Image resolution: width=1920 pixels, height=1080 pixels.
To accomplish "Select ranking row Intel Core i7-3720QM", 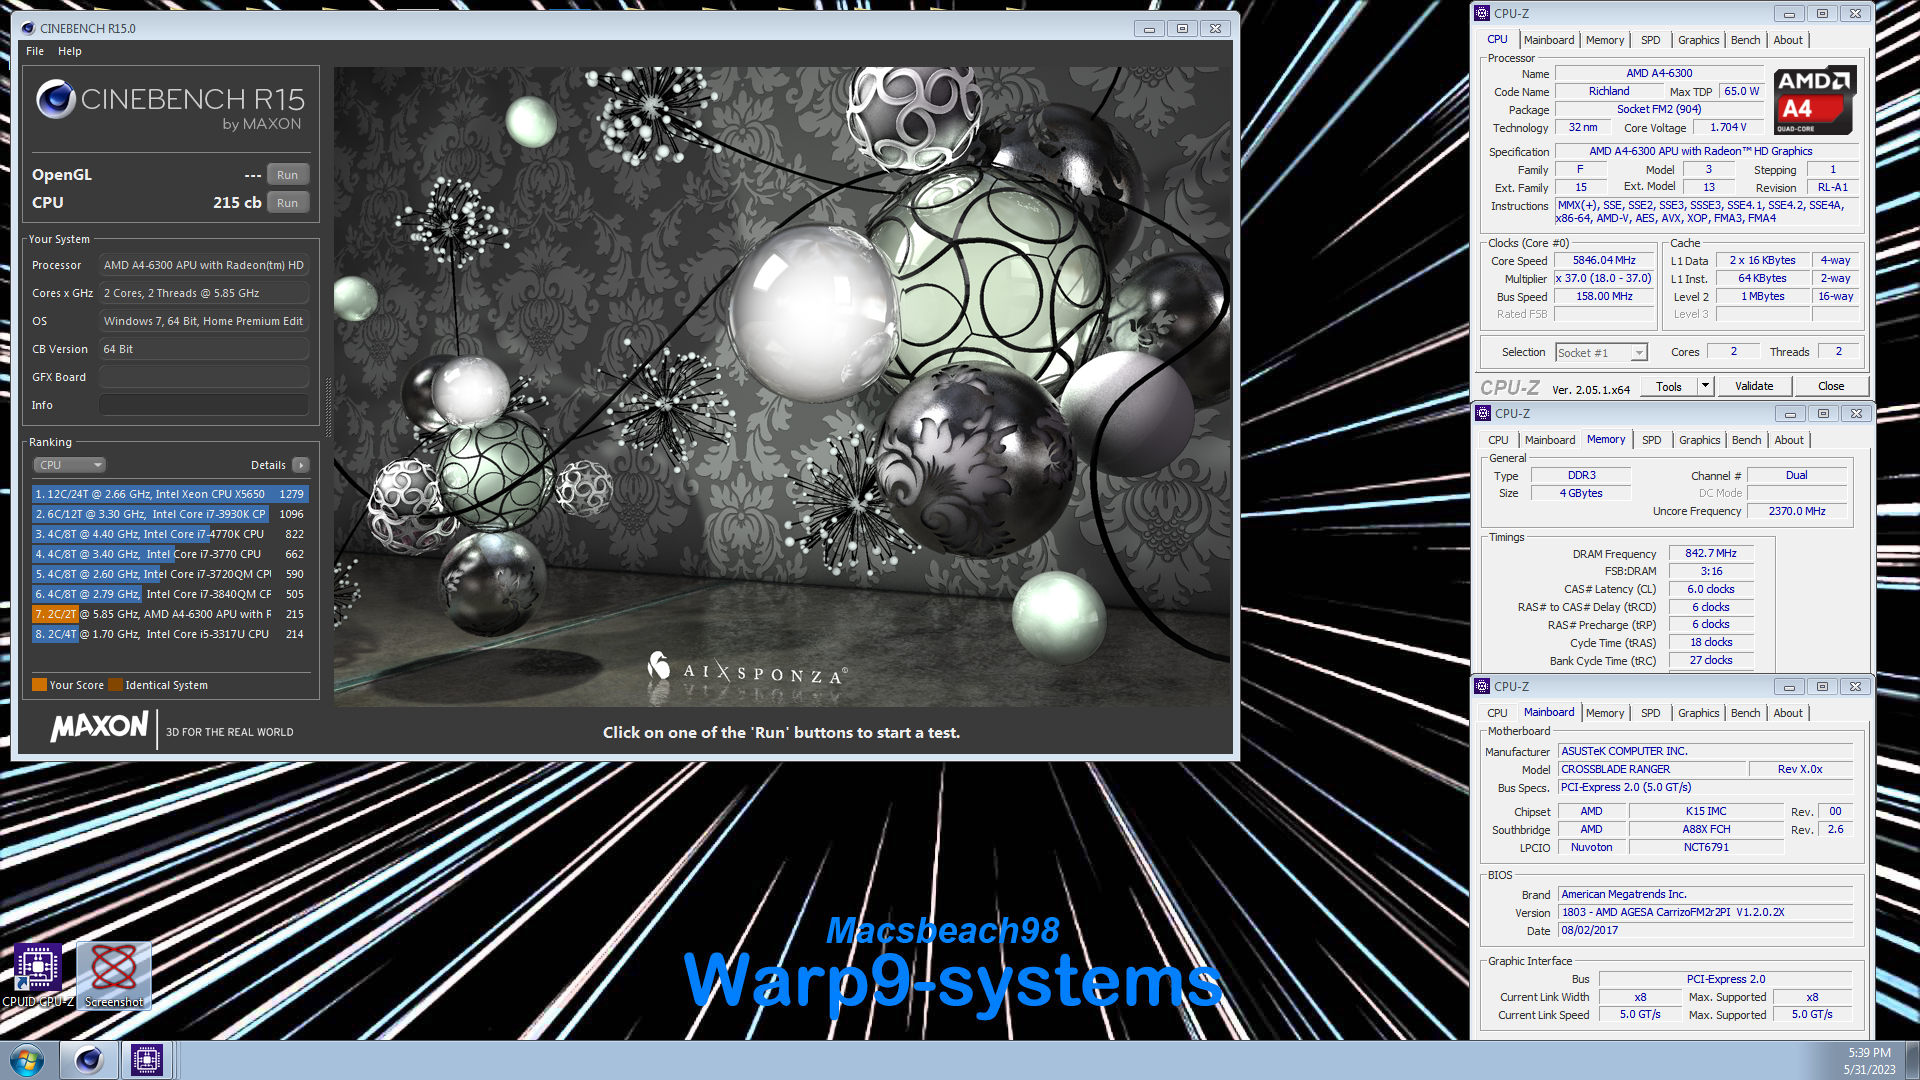I will click(170, 574).
